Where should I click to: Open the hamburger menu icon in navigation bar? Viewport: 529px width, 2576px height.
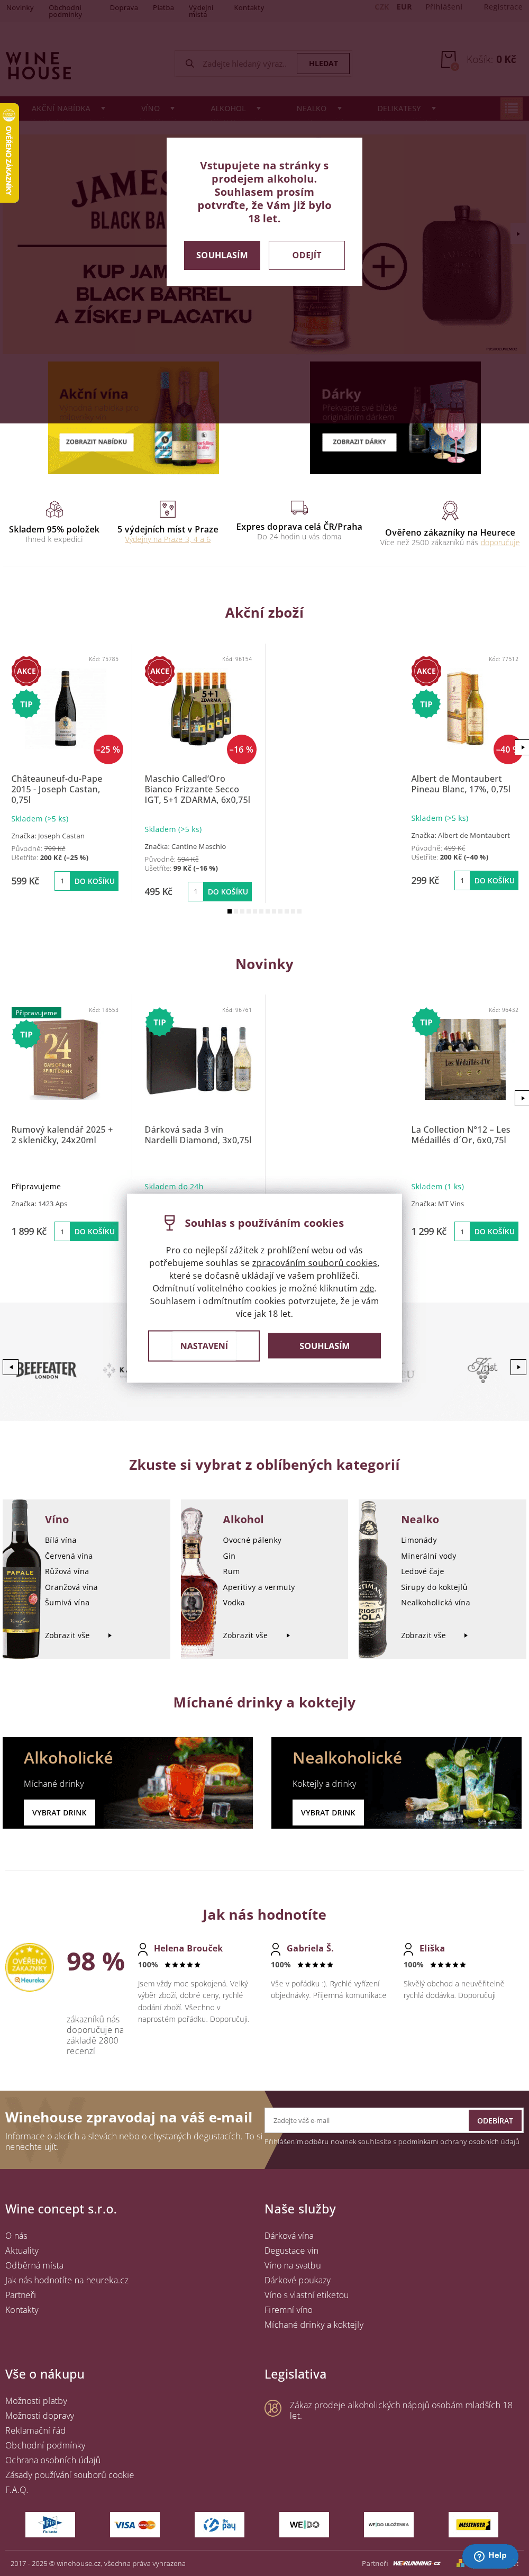(511, 108)
